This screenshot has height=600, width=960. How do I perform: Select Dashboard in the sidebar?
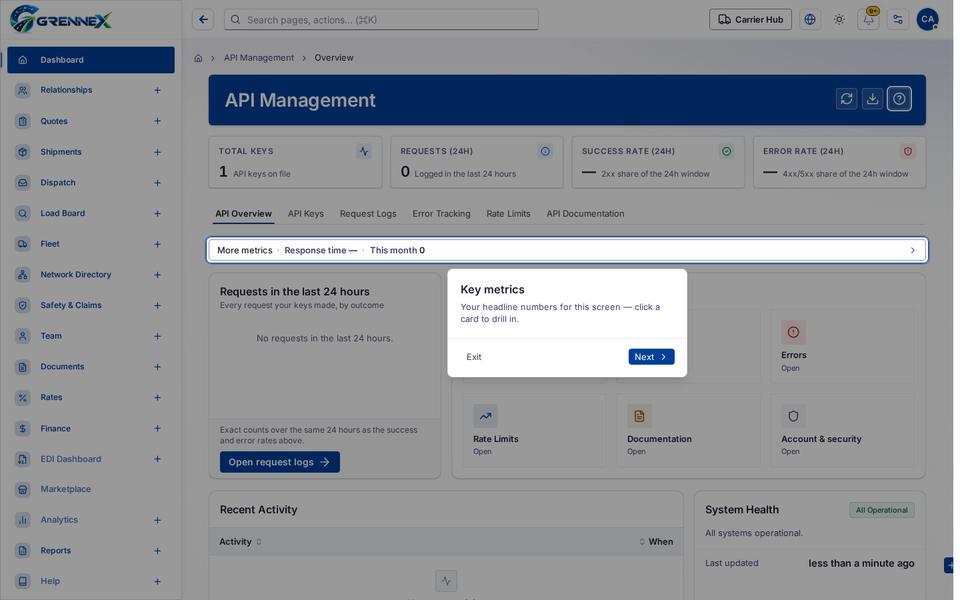pyautogui.click(x=91, y=60)
